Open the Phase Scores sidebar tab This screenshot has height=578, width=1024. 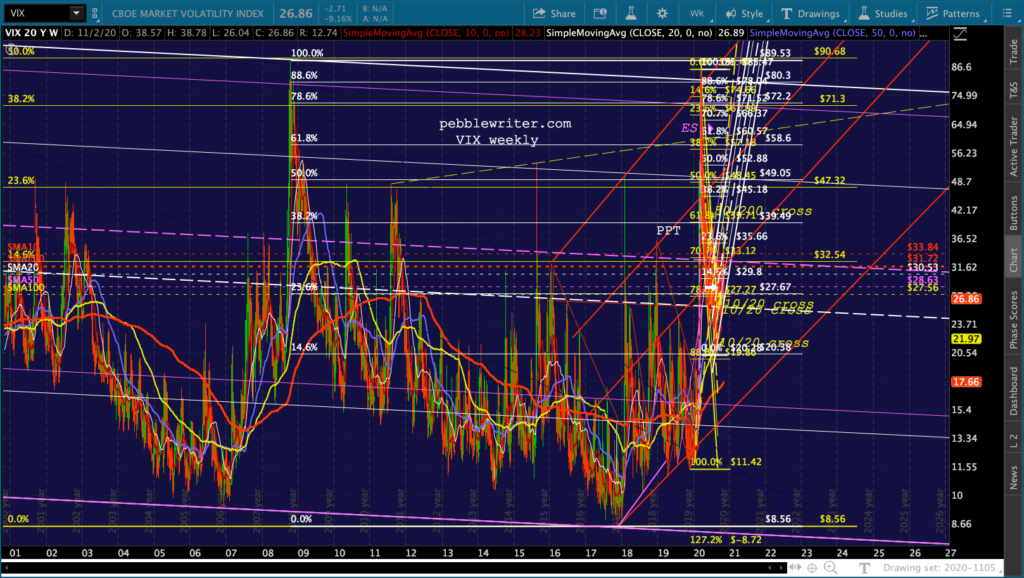click(x=1014, y=318)
